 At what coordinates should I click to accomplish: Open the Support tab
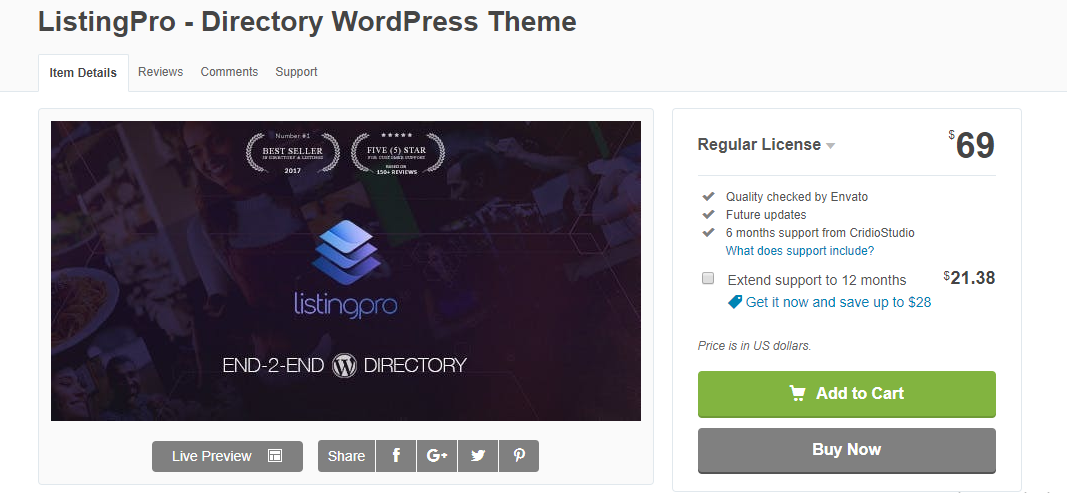click(x=296, y=71)
